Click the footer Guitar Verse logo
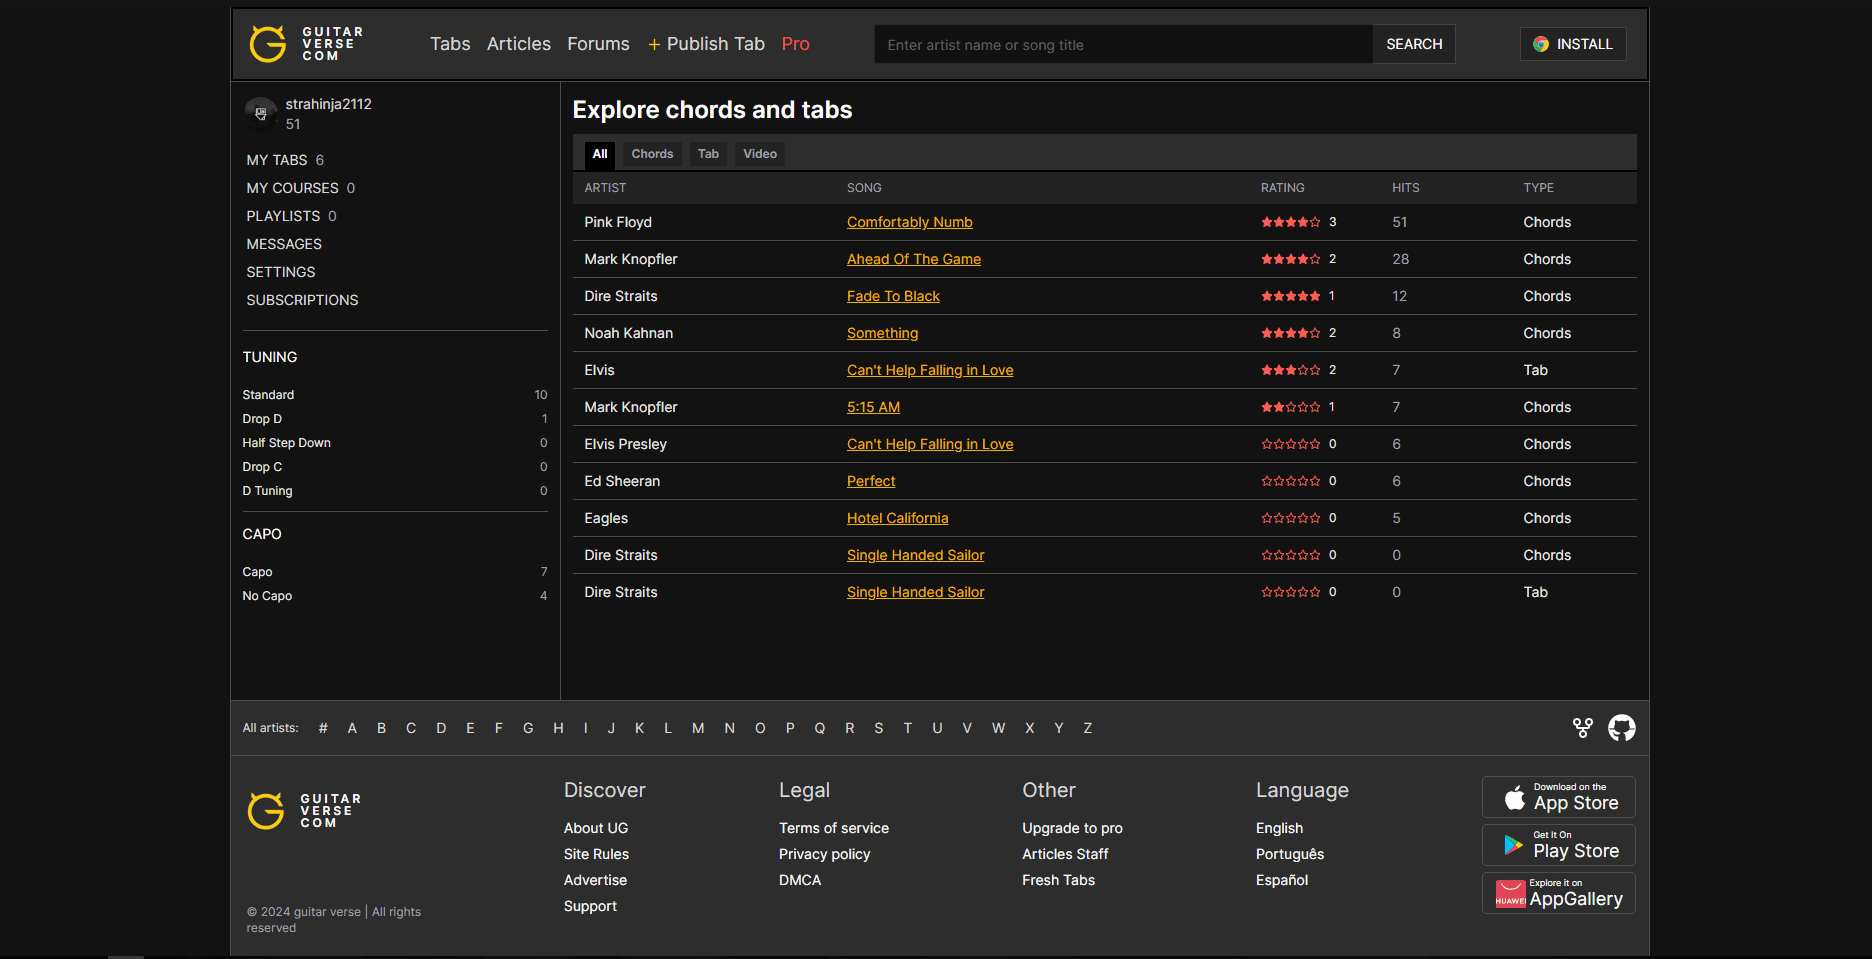This screenshot has width=1874, height=959. click(304, 811)
